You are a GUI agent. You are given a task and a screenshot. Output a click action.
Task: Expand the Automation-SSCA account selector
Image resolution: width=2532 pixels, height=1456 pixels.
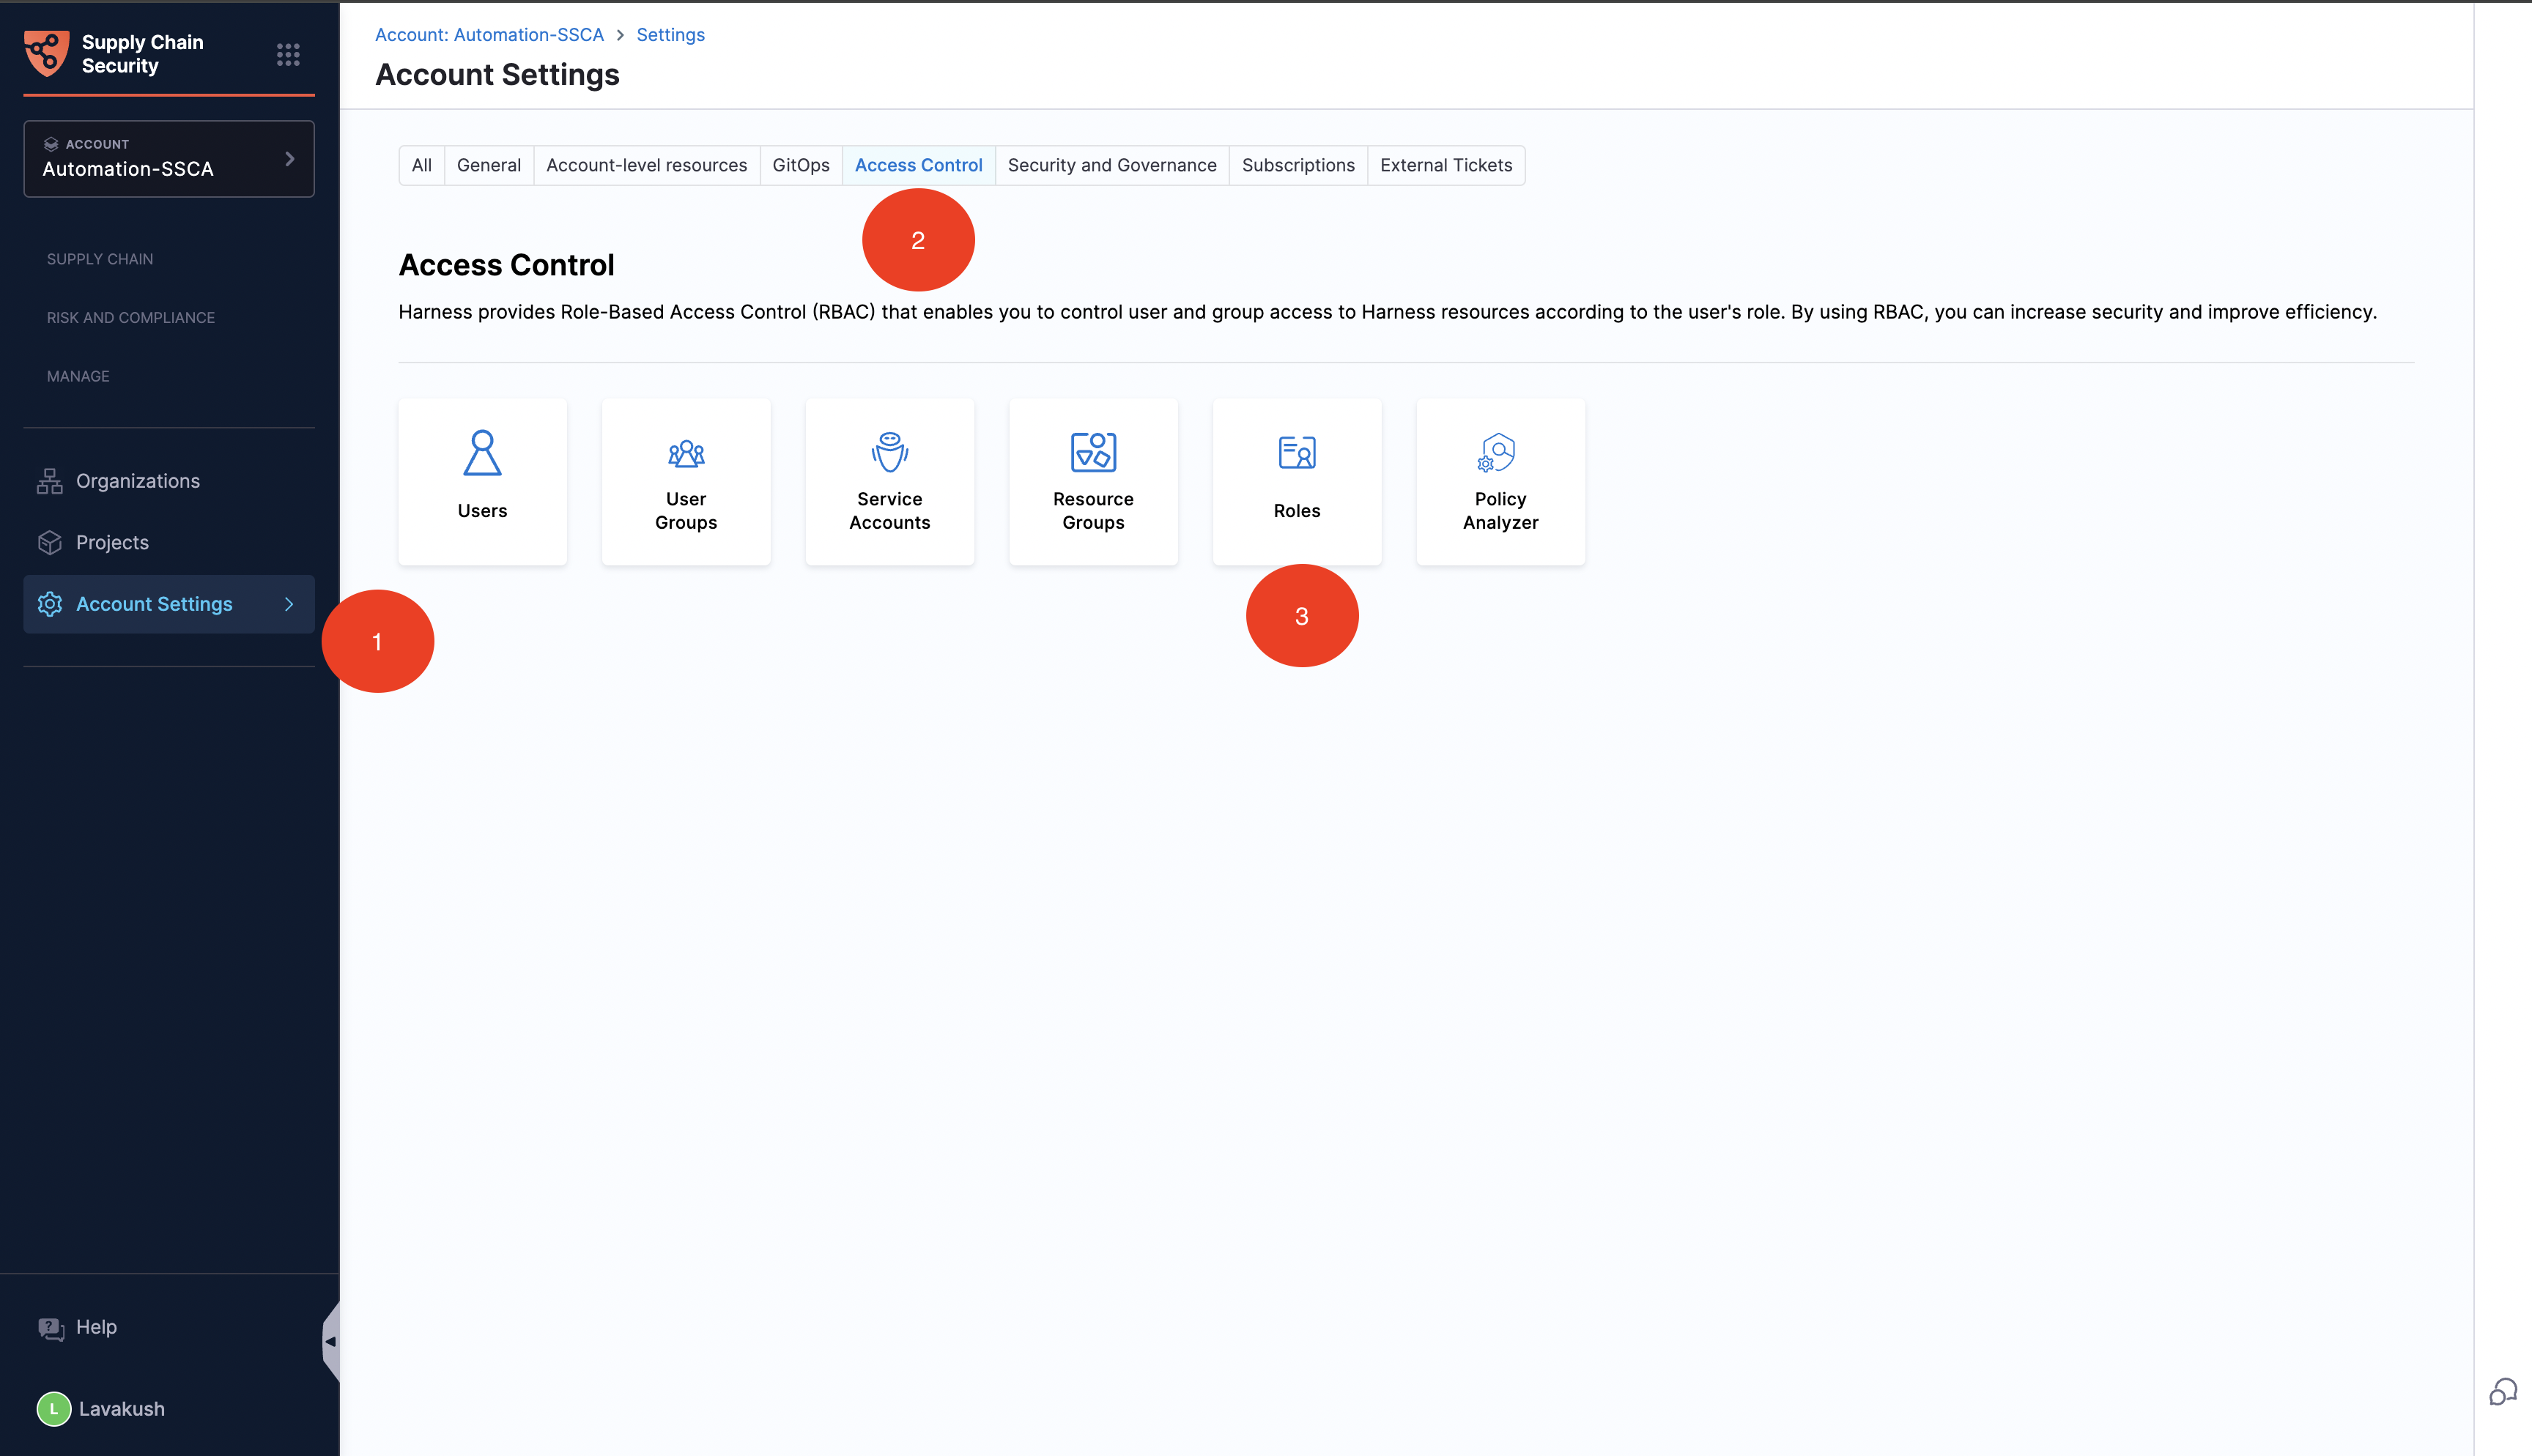pos(169,159)
